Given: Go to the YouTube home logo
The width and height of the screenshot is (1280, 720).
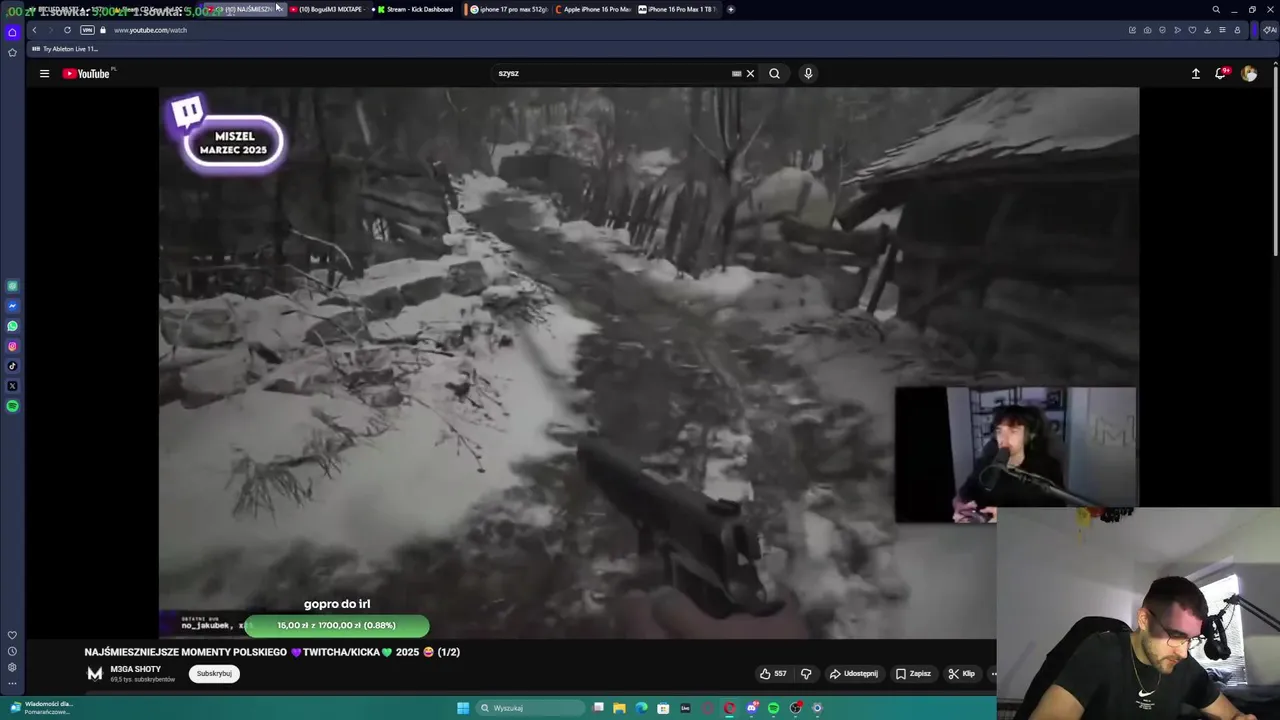Looking at the screenshot, I should point(88,73).
